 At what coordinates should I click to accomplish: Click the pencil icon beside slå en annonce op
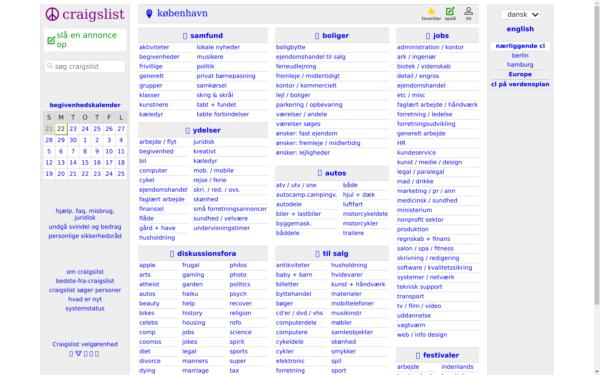pyautogui.click(x=51, y=40)
